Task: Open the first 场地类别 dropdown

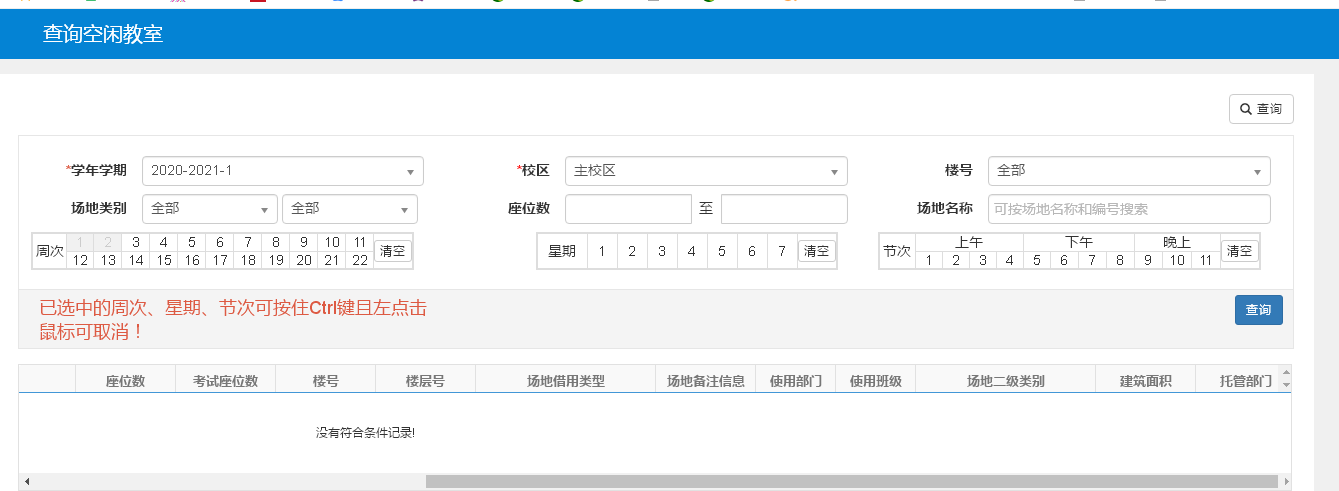Action: [x=210, y=209]
